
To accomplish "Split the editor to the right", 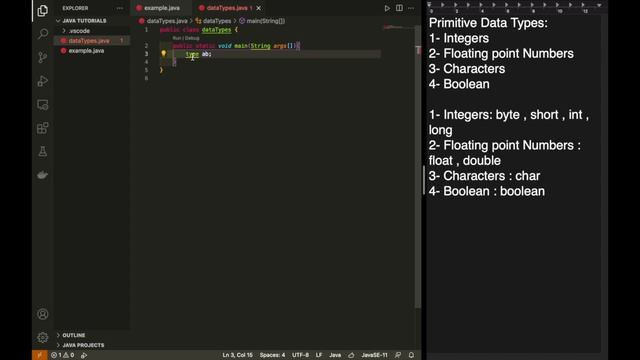I will pos(399,8).
